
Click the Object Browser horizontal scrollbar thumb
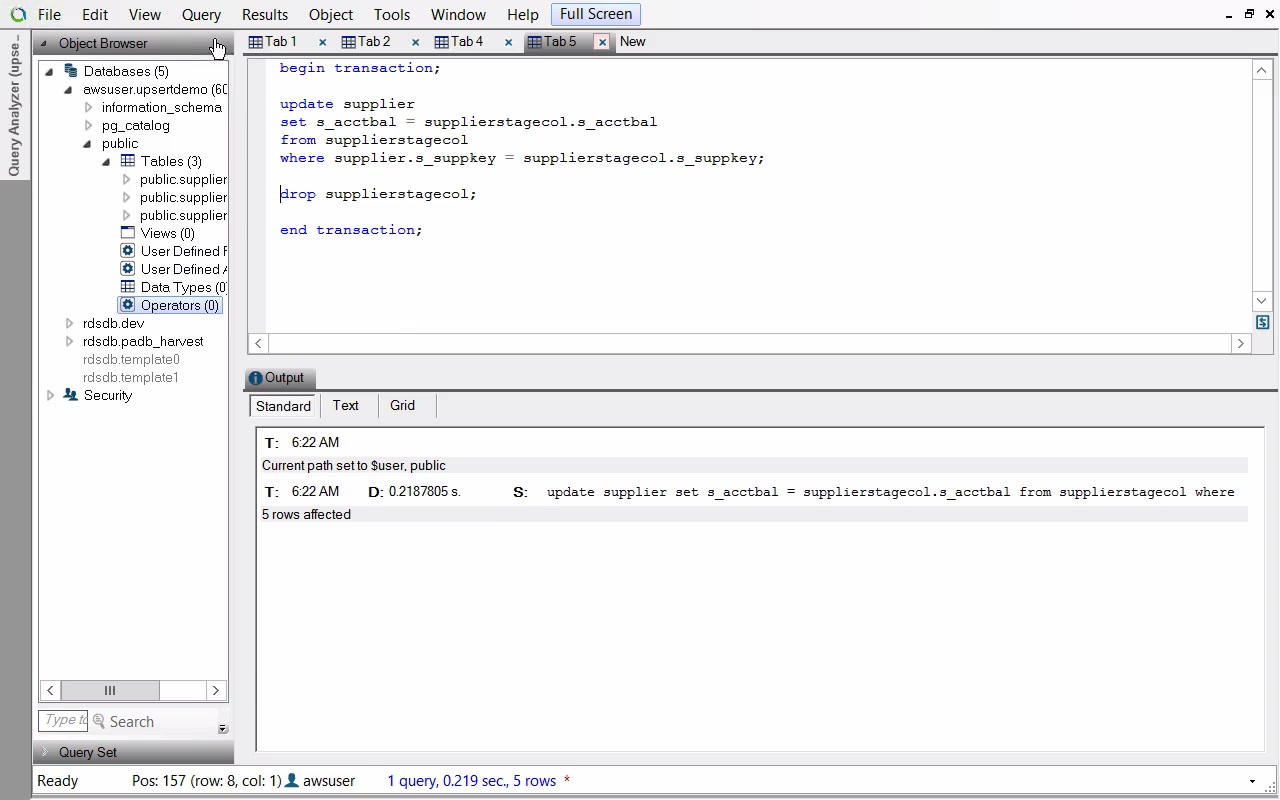tap(110, 690)
